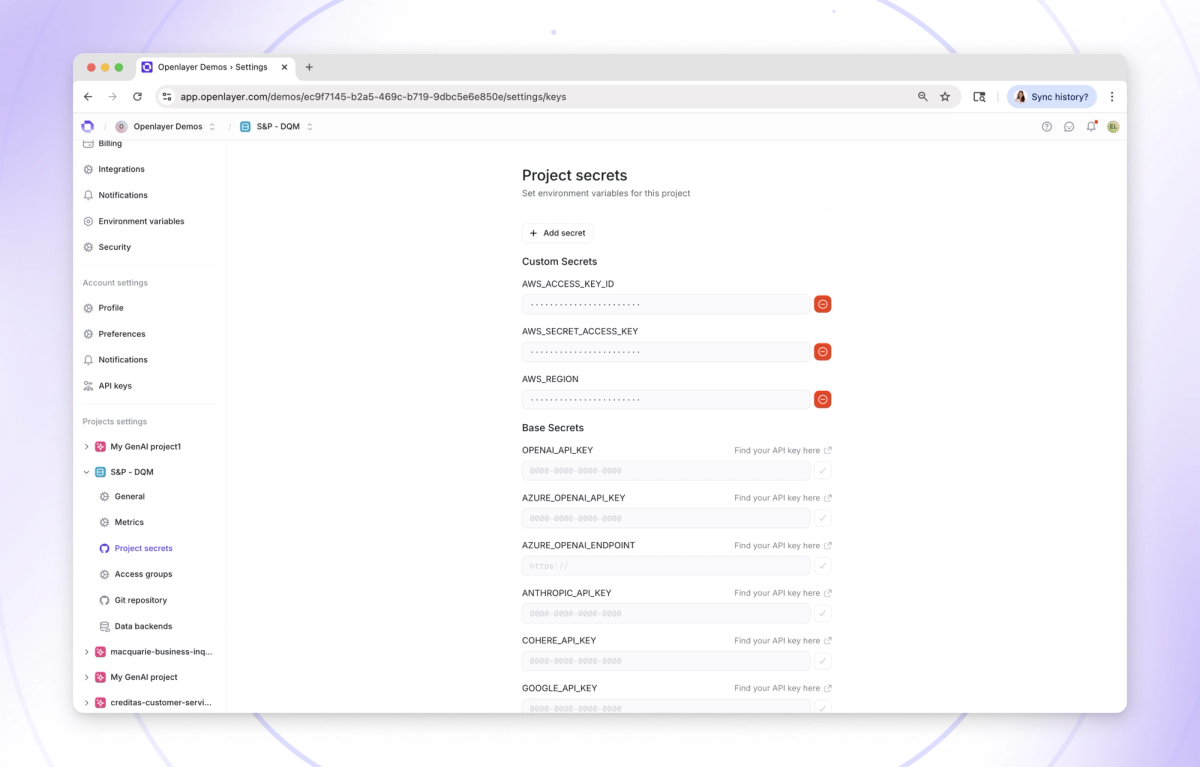Open the browser three-dot menu
The image size is (1200, 767).
[x=1112, y=97]
